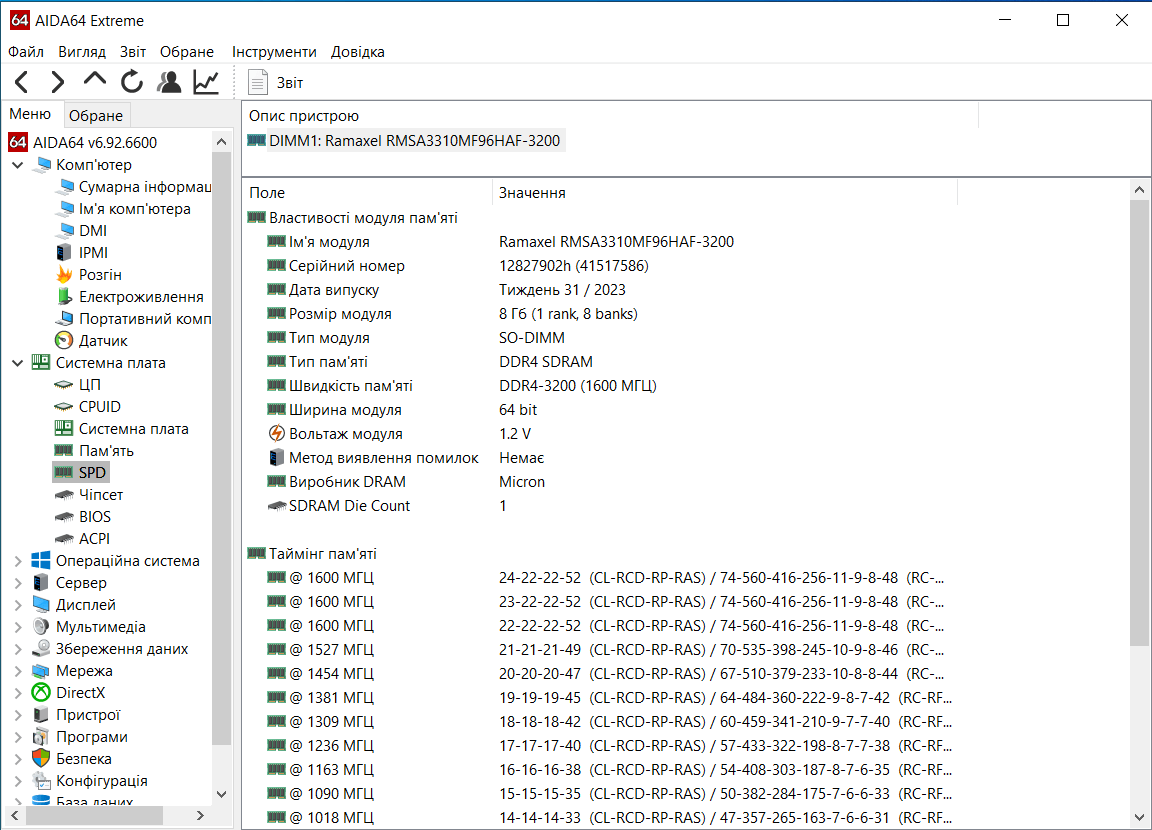Expand the Сервер tree node
The height and width of the screenshot is (830, 1152).
18,582
